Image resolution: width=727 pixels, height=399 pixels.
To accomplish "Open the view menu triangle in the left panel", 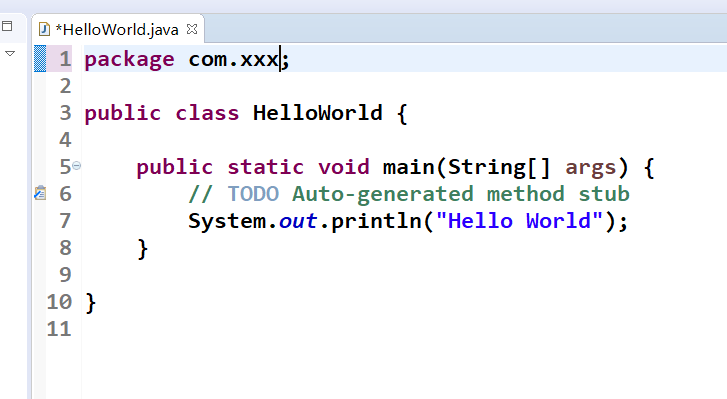I will [x=10, y=53].
